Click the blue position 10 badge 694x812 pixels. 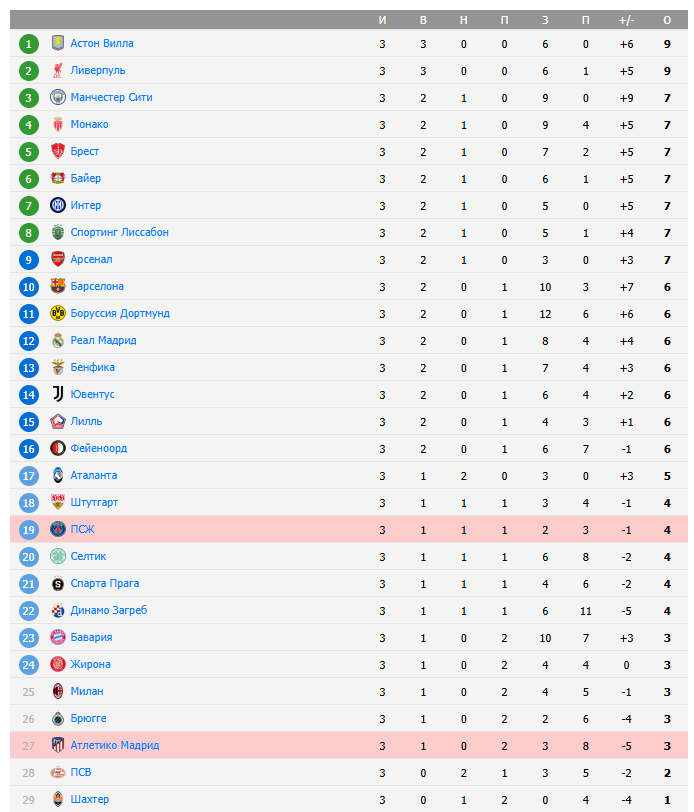29,286
